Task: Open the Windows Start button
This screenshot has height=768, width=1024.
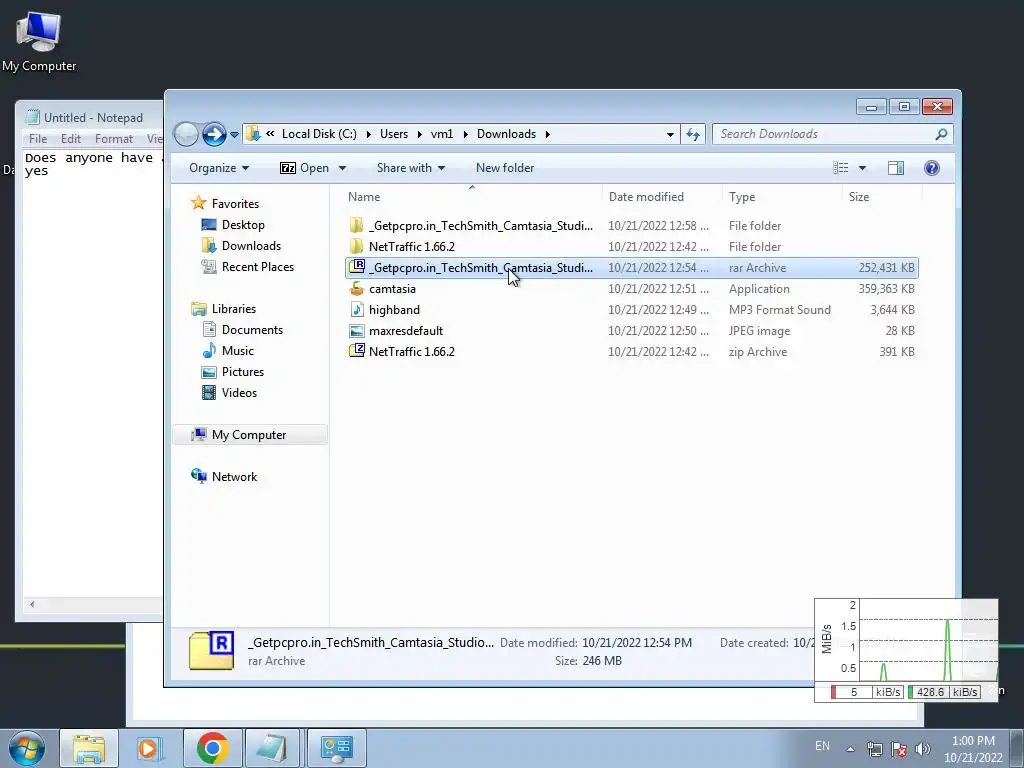Action: point(27,748)
